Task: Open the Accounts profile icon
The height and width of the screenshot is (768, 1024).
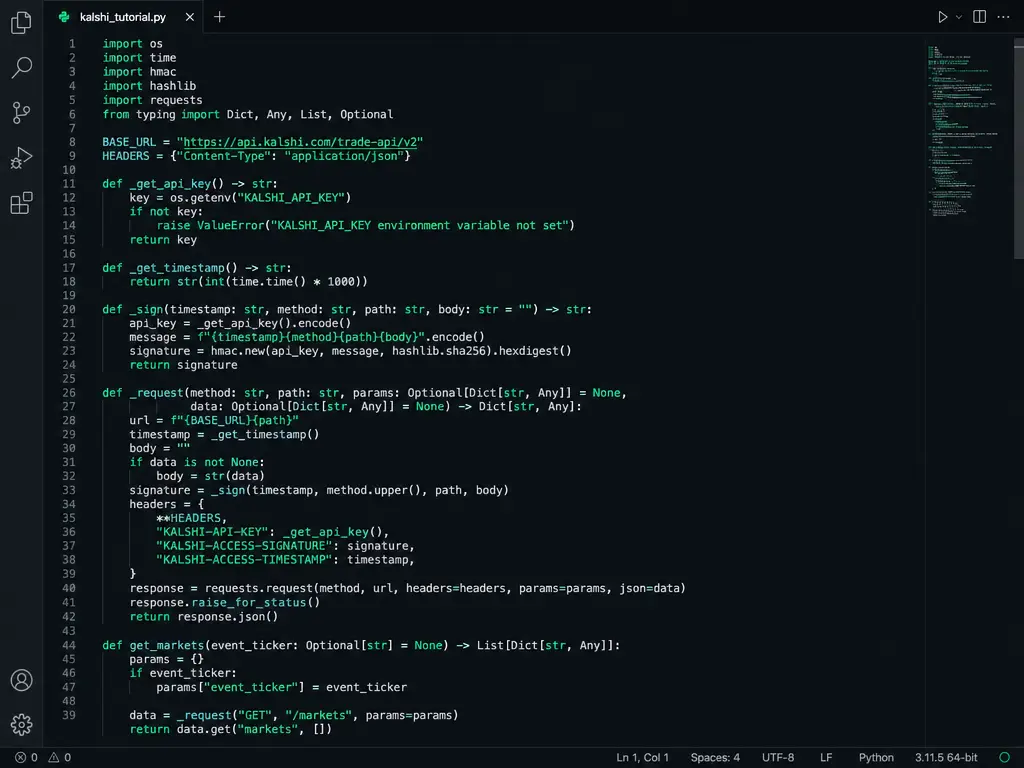Action: 22,680
